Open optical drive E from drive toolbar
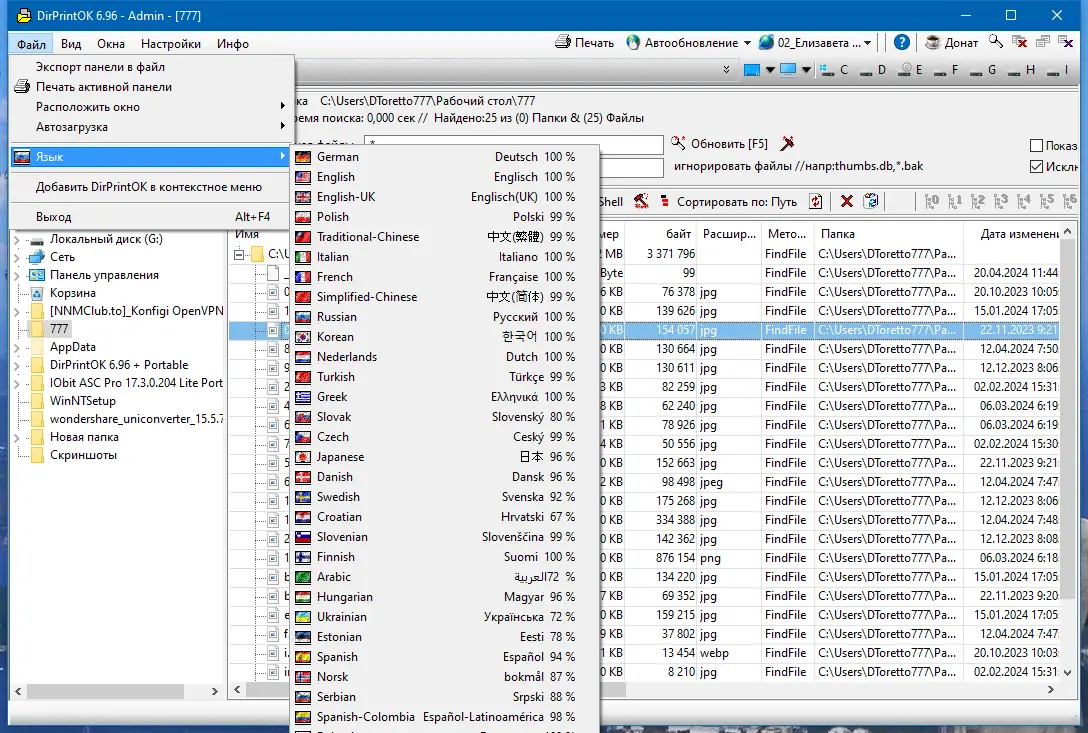Screen dimensions: 1088x733 [x=910, y=69]
